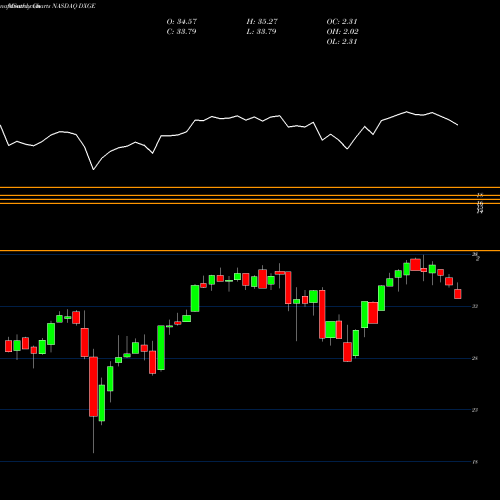500x500 pixels.
Task: Select the high price value H: 35.27
Action: [x=262, y=22]
